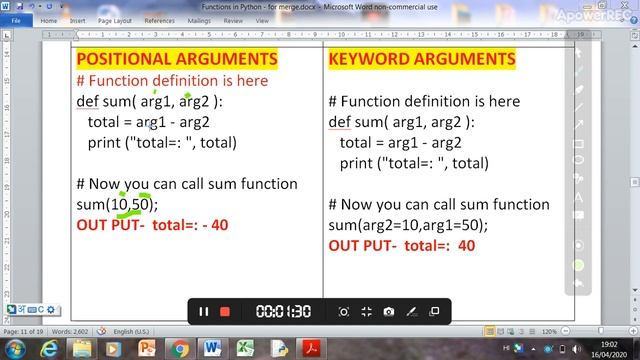Toggle ruler button above vertical scrollbar

tap(635, 36)
